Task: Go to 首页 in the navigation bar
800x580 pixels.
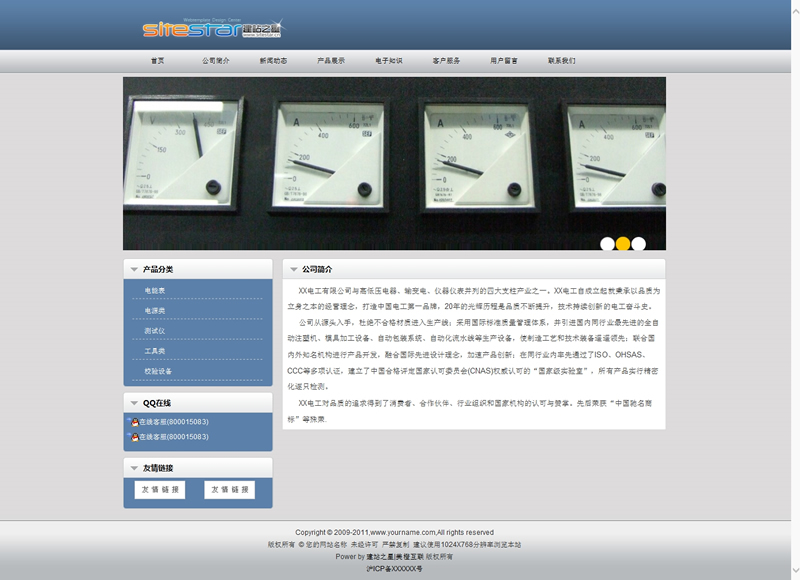Action: click(157, 61)
